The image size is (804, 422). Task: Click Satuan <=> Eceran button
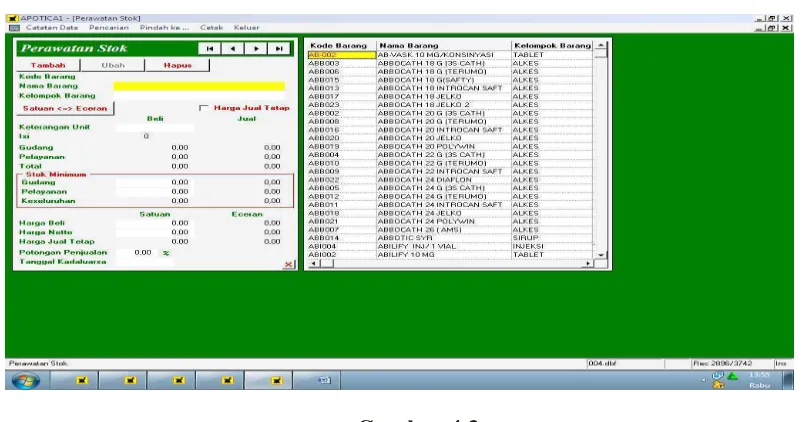click(x=65, y=108)
